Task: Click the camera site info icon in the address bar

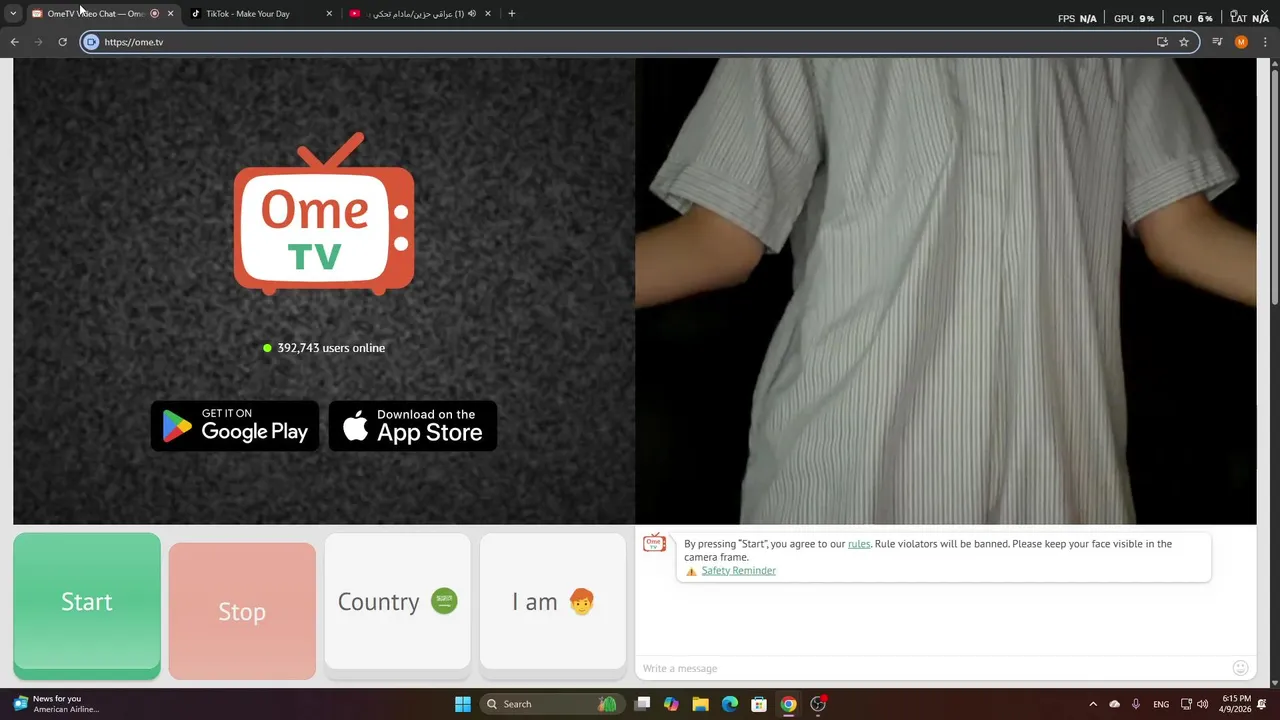Action: coord(91,42)
